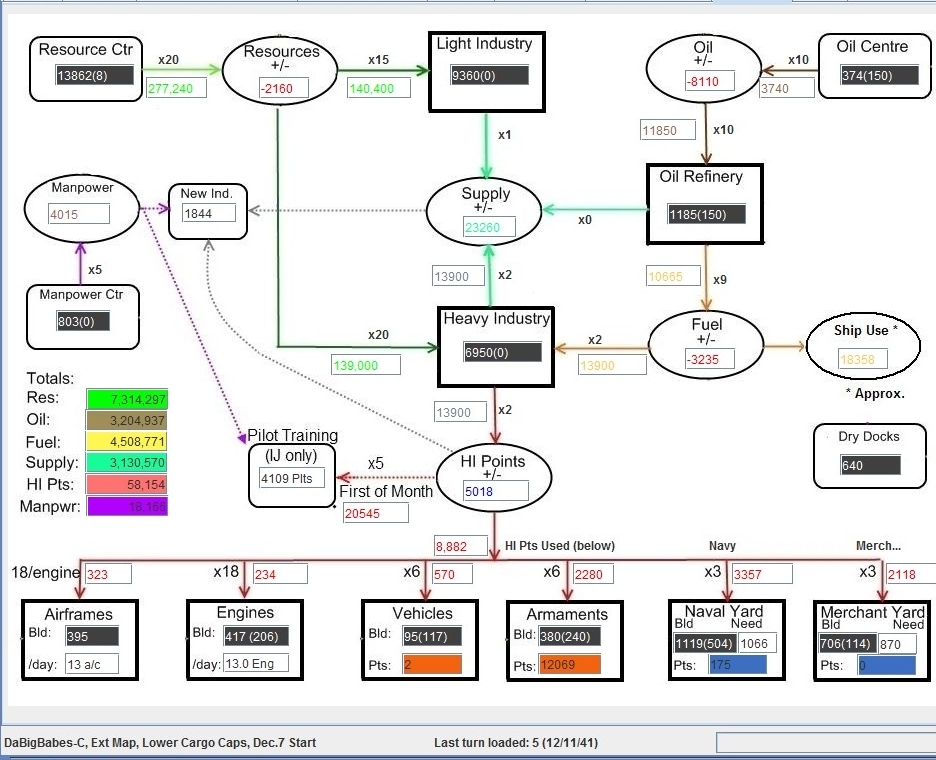This screenshot has width=936, height=760.
Task: Click the Pilot Training 4109 Plts field
Action: (x=292, y=478)
